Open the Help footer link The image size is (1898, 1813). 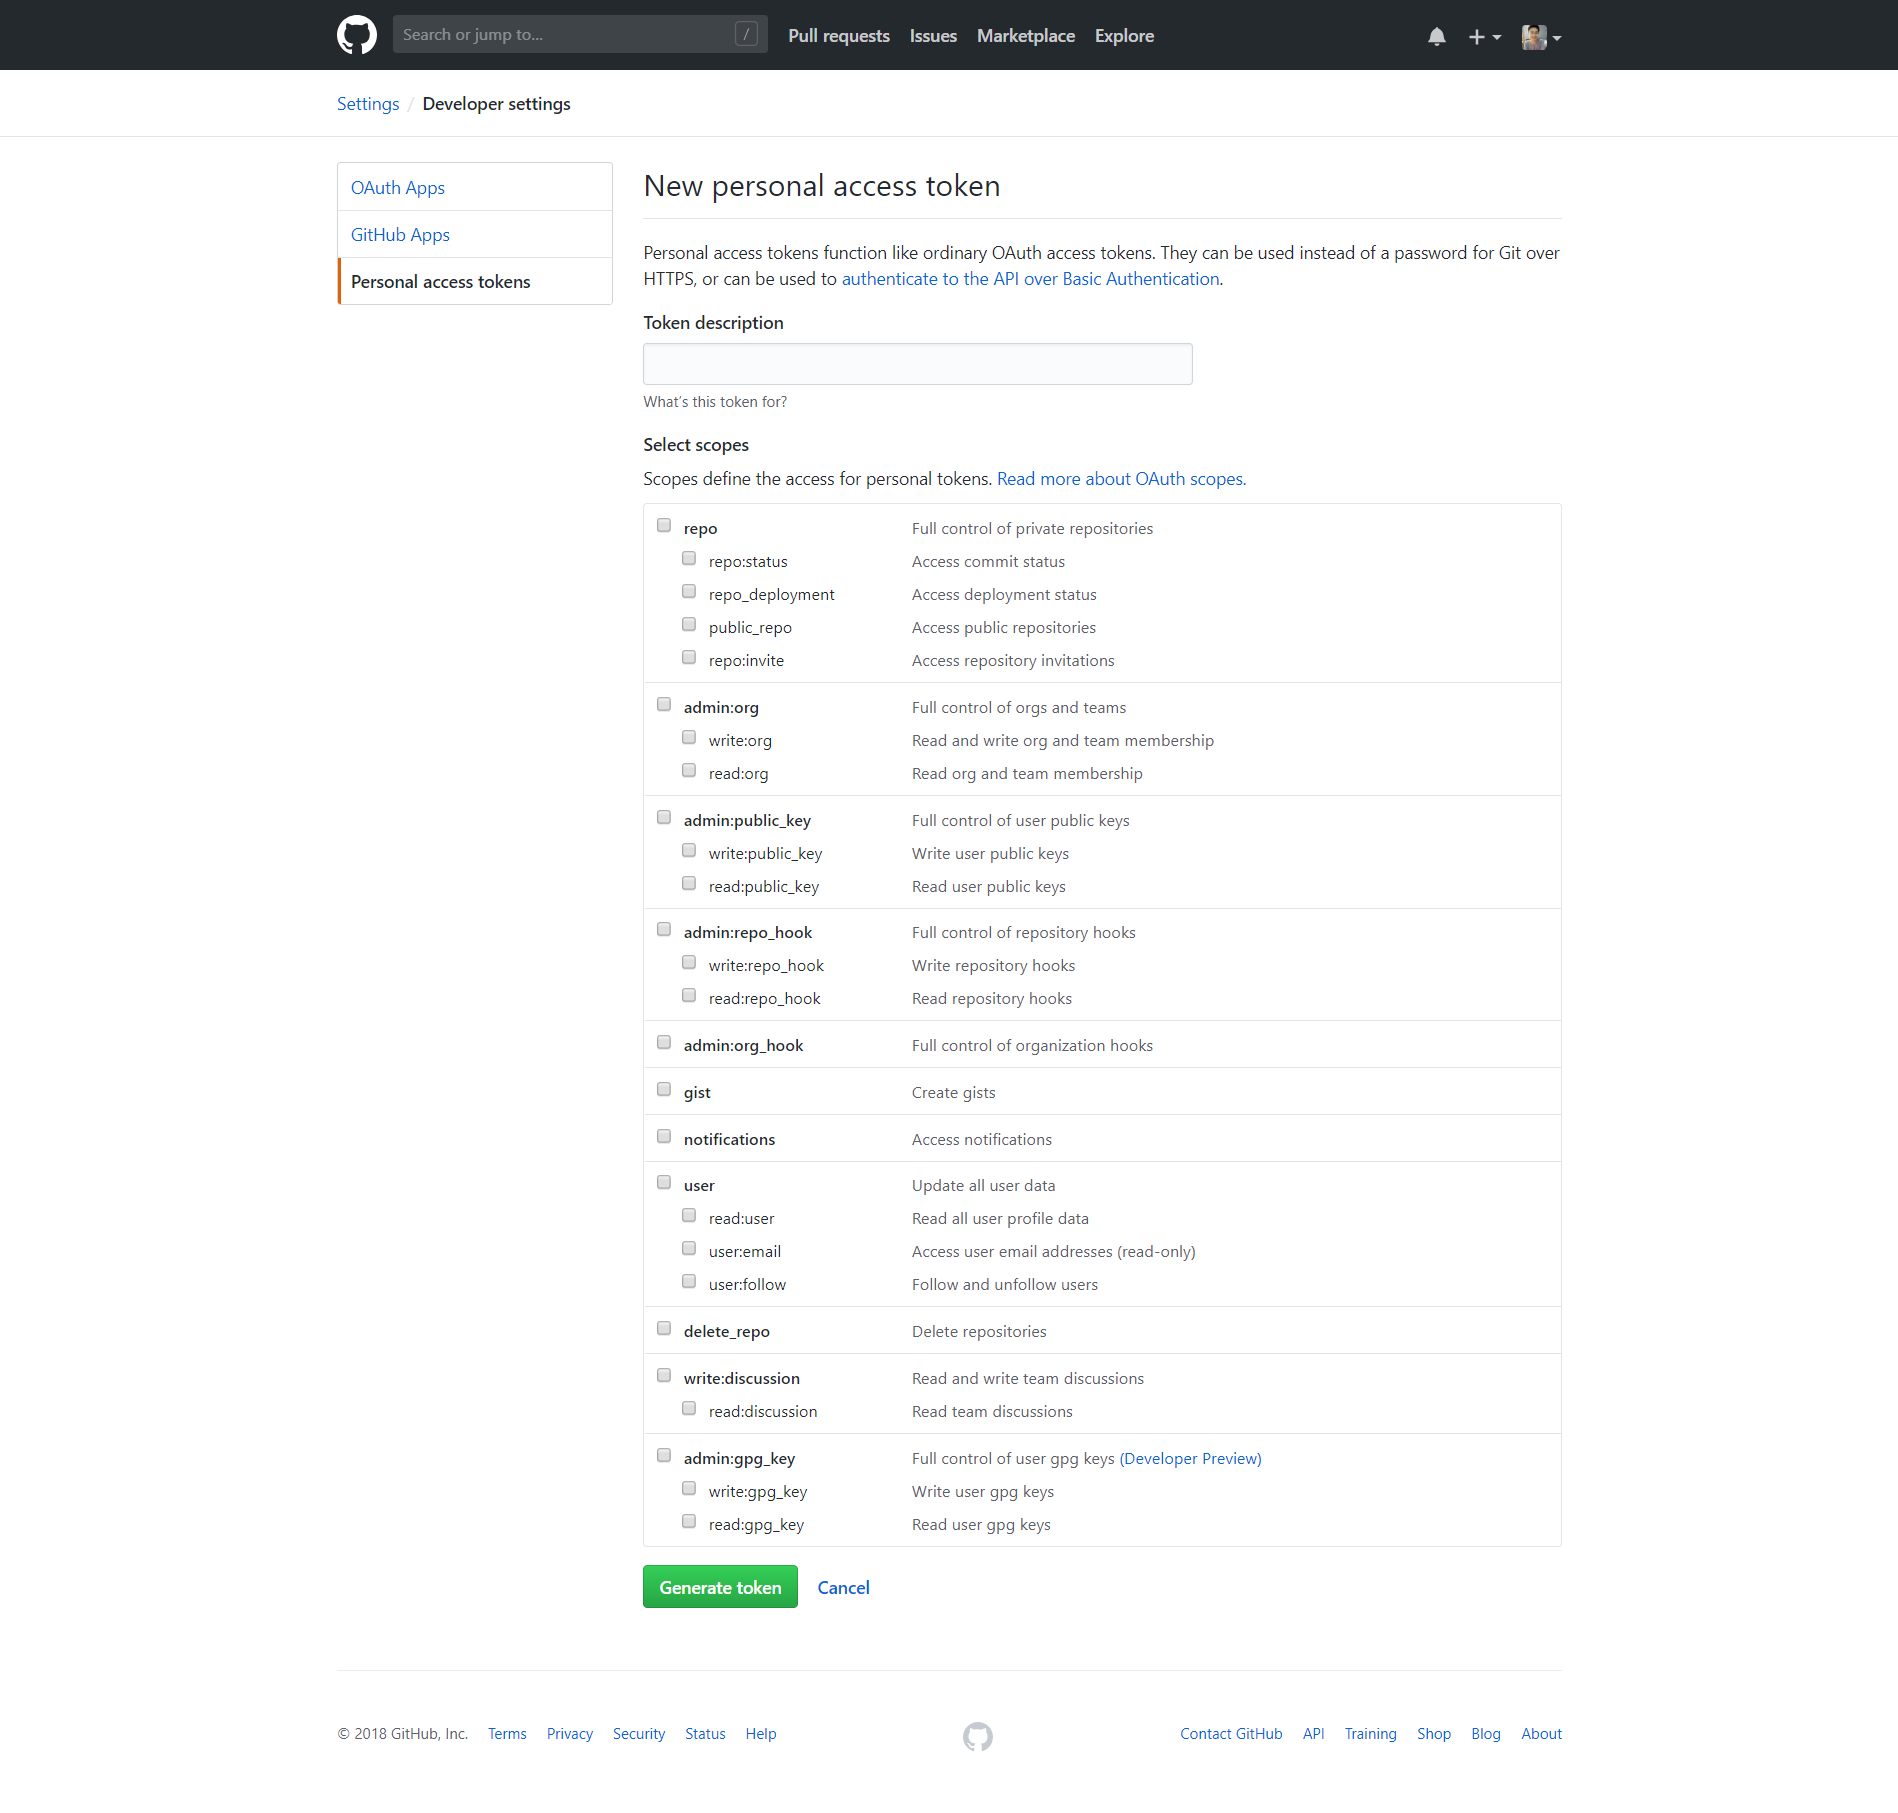point(761,1734)
